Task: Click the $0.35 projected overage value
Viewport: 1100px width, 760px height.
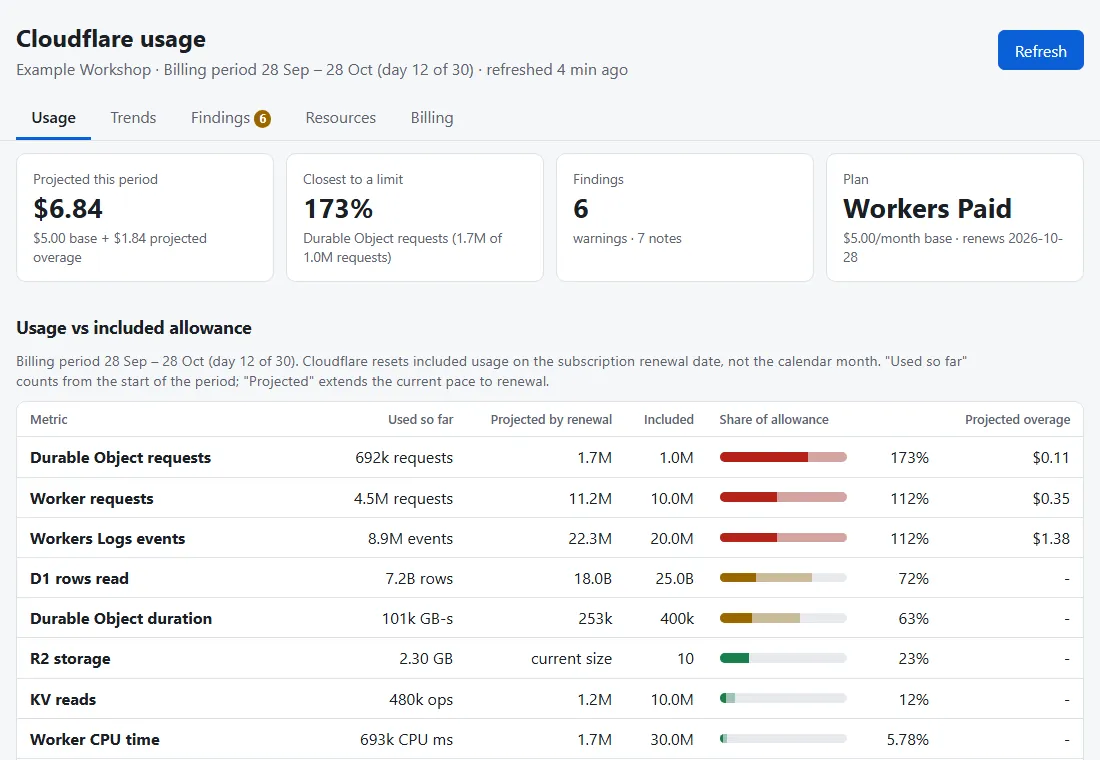Action: (1051, 498)
